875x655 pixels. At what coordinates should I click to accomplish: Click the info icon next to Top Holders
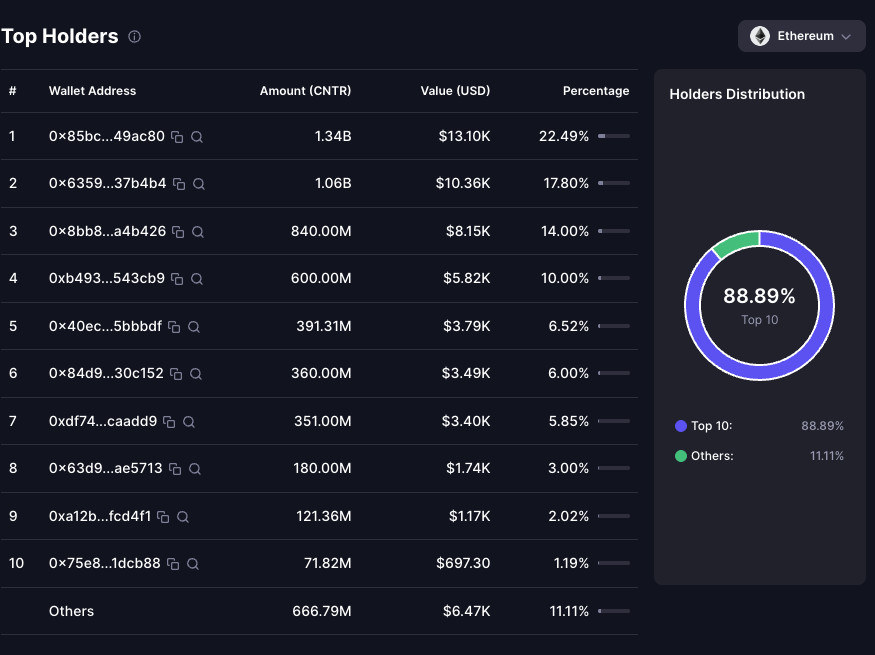pos(135,37)
